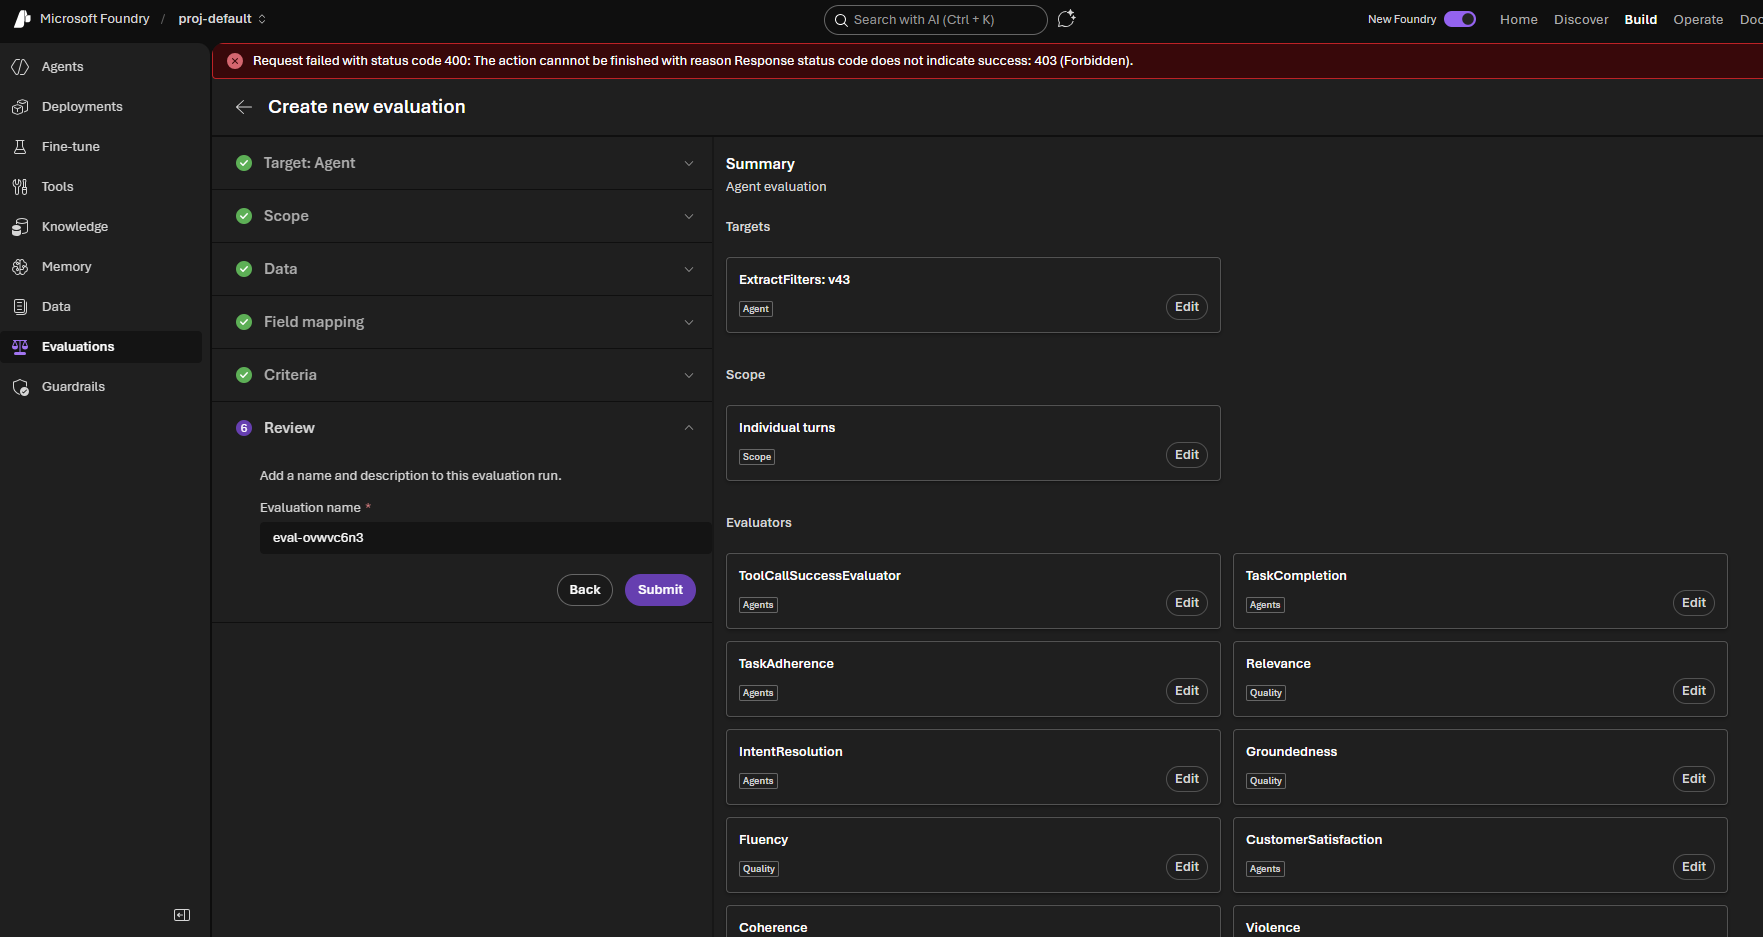Select the Violence evaluator card title
The width and height of the screenshot is (1763, 937).
click(1273, 928)
